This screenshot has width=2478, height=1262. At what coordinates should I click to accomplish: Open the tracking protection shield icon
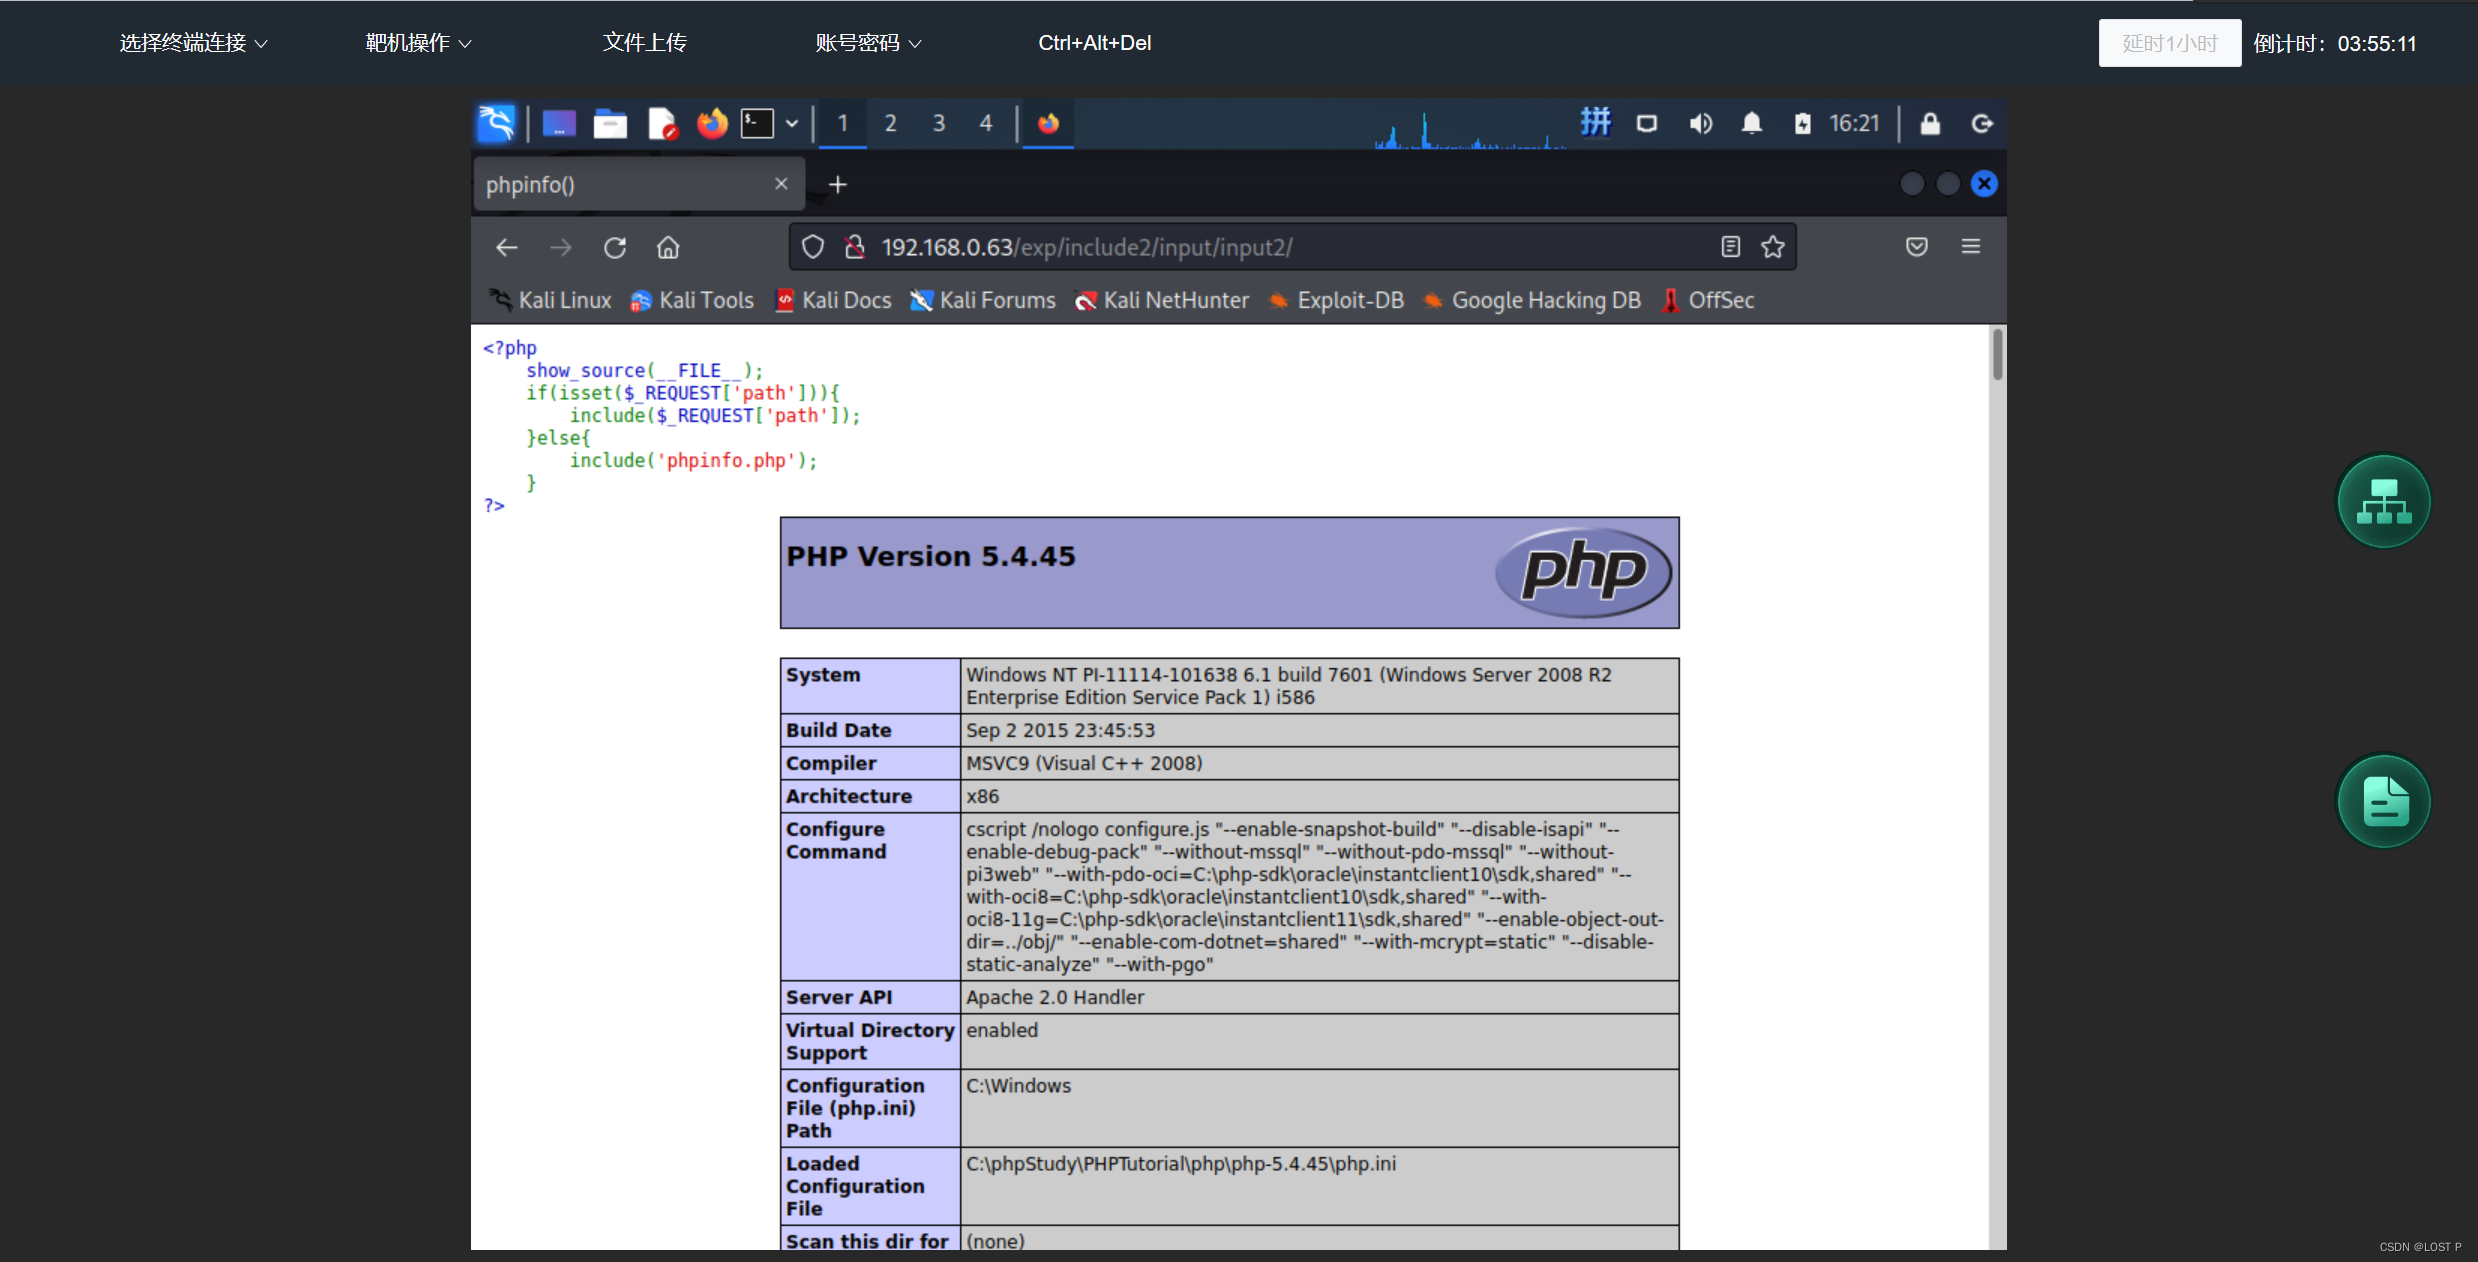pos(813,247)
